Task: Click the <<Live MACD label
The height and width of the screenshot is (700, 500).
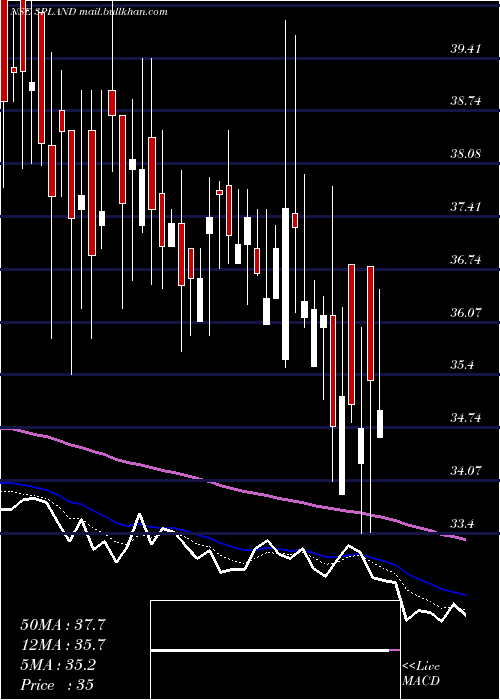Action: (x=421, y=674)
